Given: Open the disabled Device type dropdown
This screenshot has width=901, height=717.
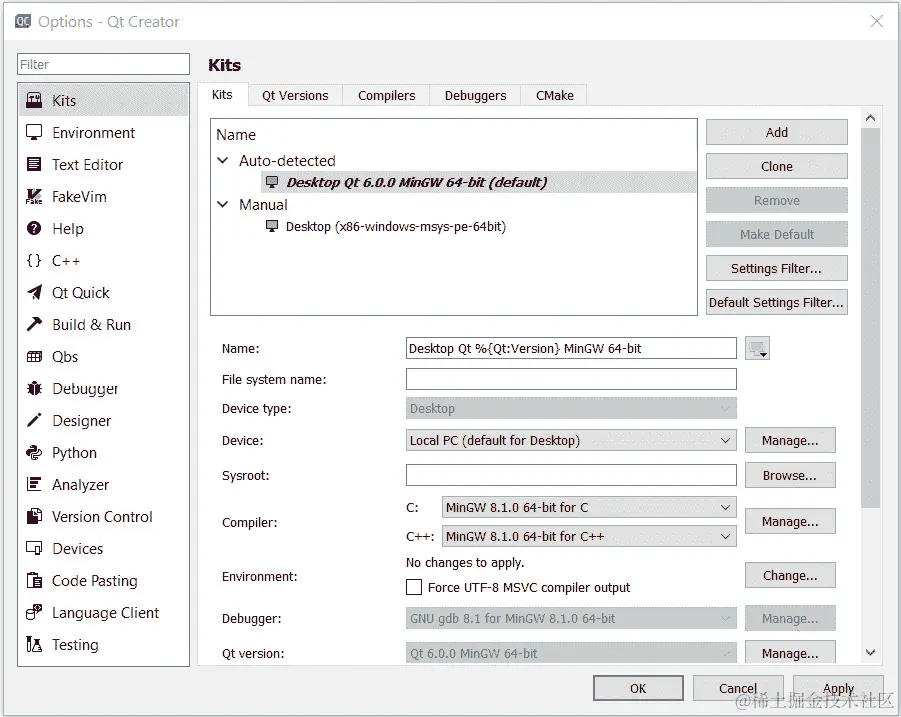Looking at the screenshot, I should pos(571,408).
